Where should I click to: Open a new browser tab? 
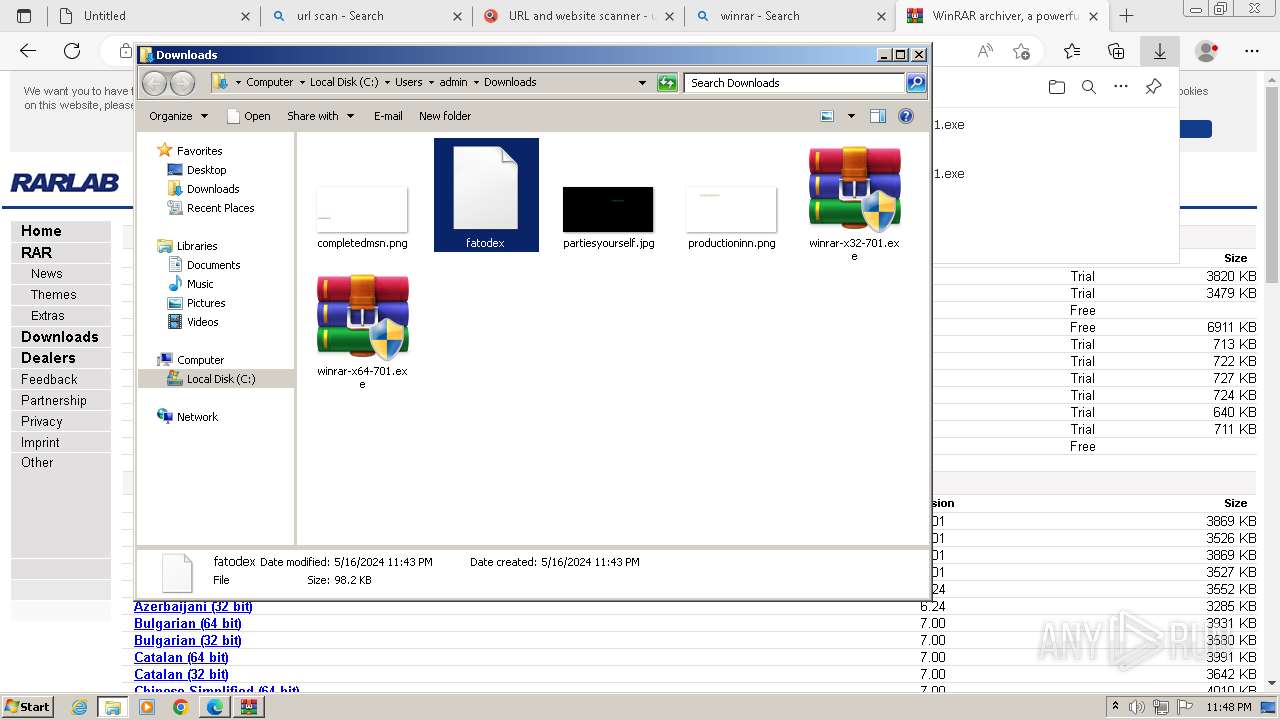click(x=1126, y=16)
